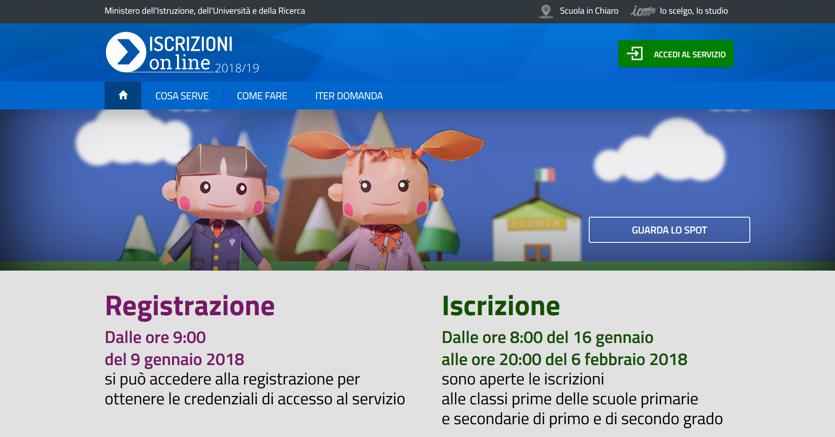The image size is (835, 437).
Task: Click the ACCEDI AL SERVIZIO button
Action: pos(676,54)
